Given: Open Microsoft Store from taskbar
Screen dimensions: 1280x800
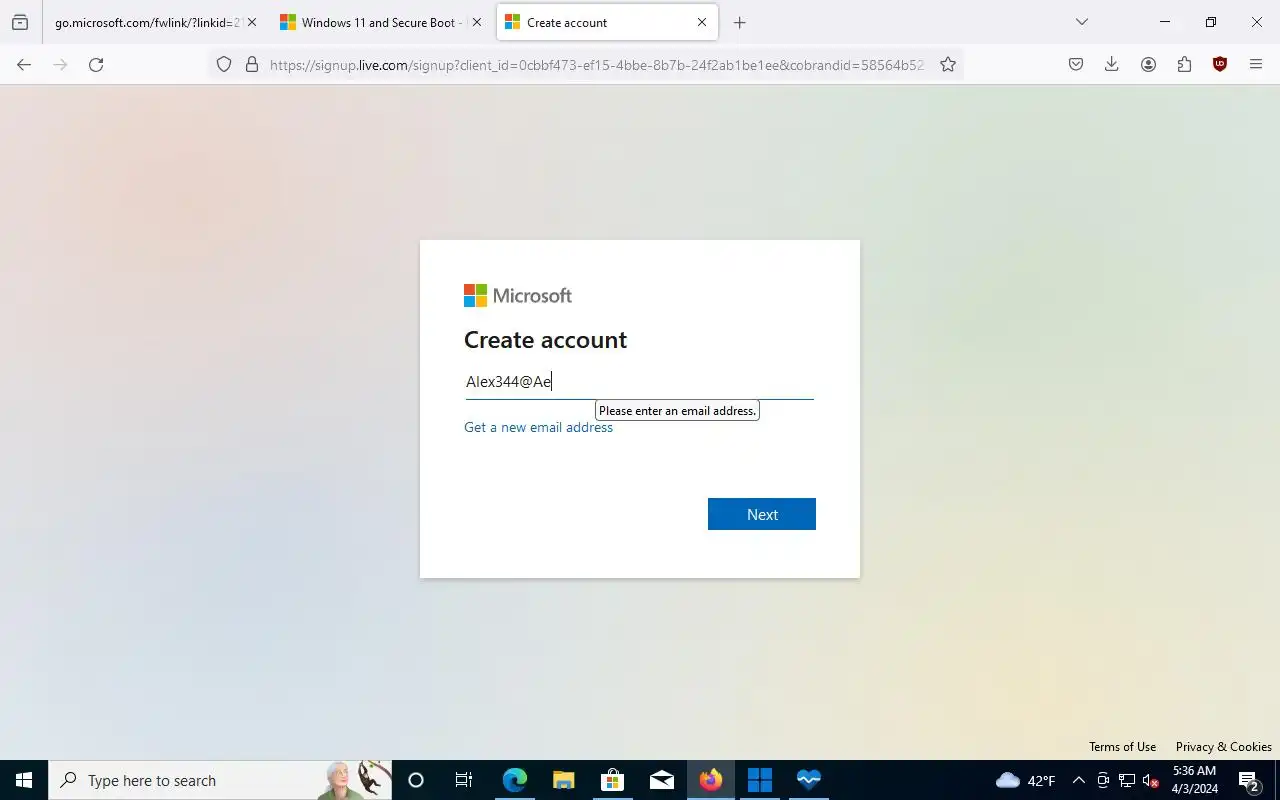Looking at the screenshot, I should click(612, 780).
